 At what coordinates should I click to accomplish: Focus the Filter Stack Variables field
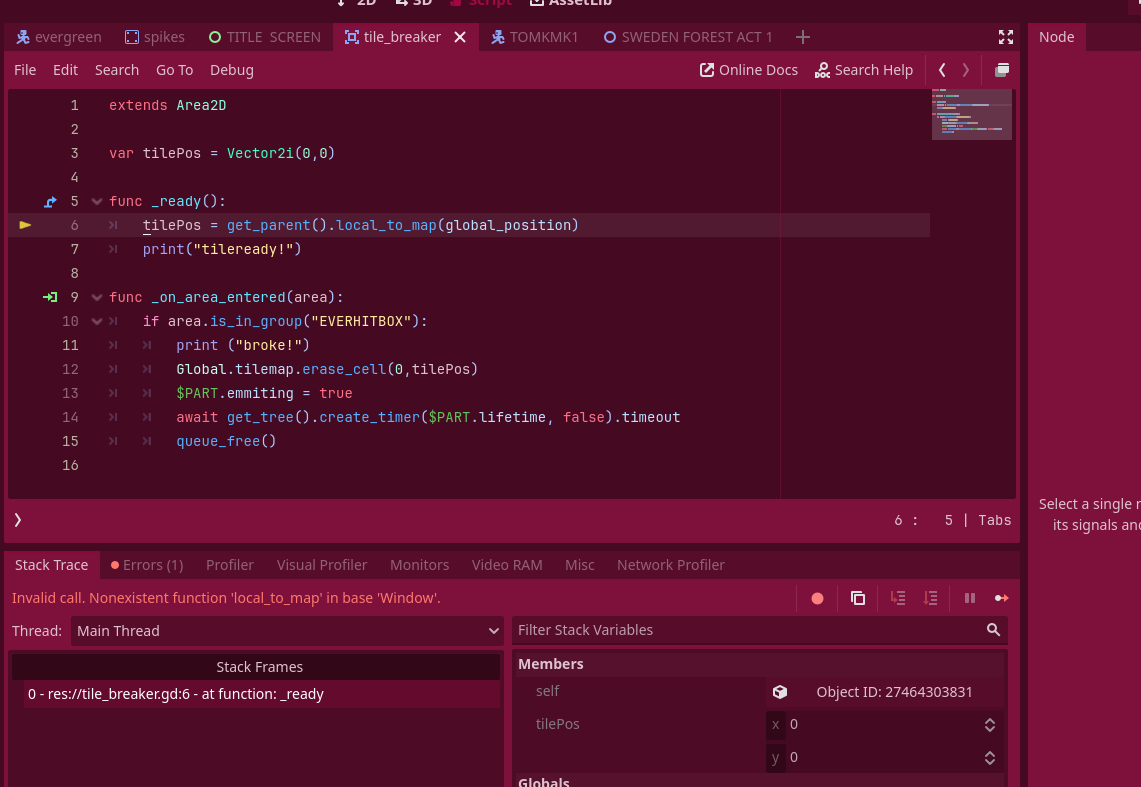pos(760,630)
